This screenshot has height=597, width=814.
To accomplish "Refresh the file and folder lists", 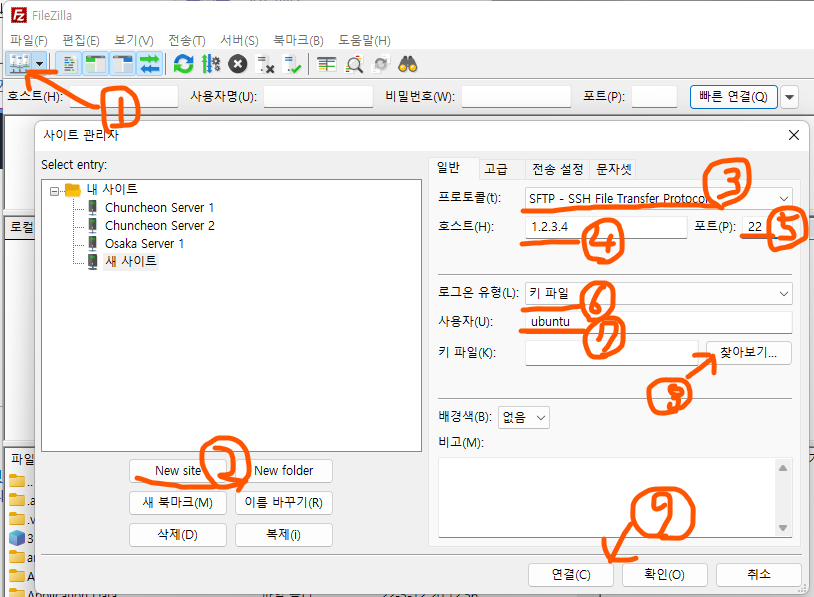I will [x=183, y=64].
